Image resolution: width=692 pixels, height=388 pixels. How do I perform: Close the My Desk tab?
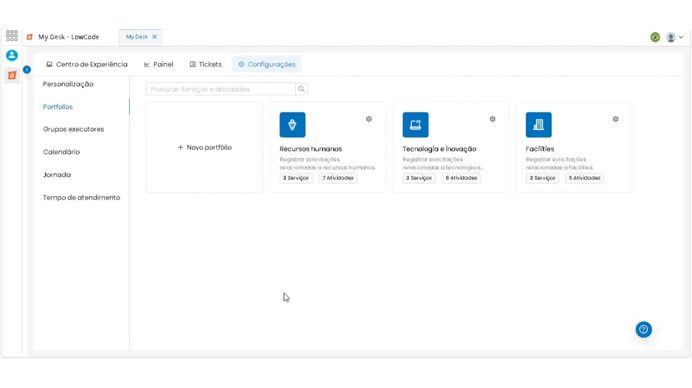[154, 37]
